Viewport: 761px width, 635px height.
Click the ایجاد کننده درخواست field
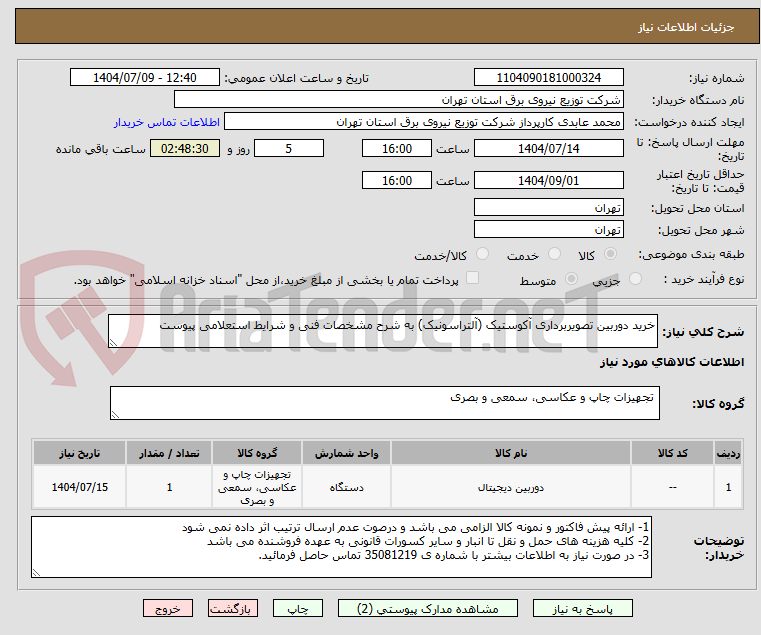click(424, 122)
